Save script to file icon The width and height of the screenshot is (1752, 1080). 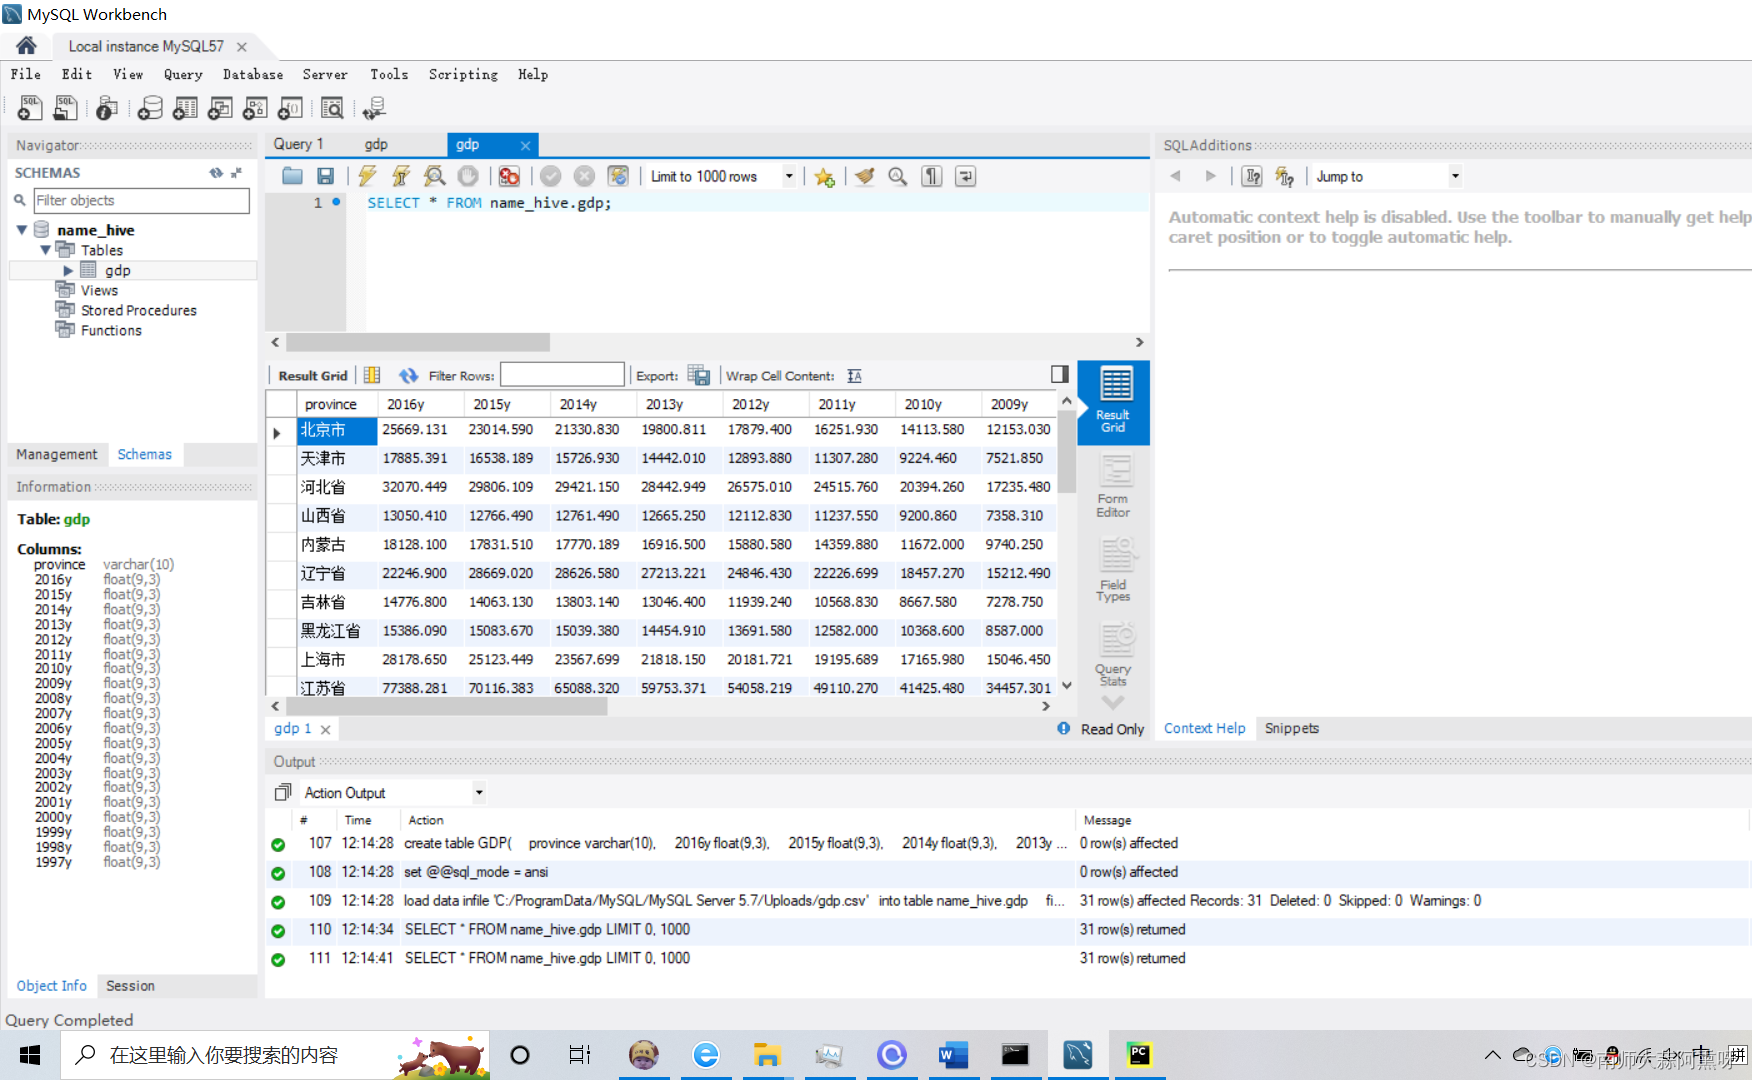325,176
